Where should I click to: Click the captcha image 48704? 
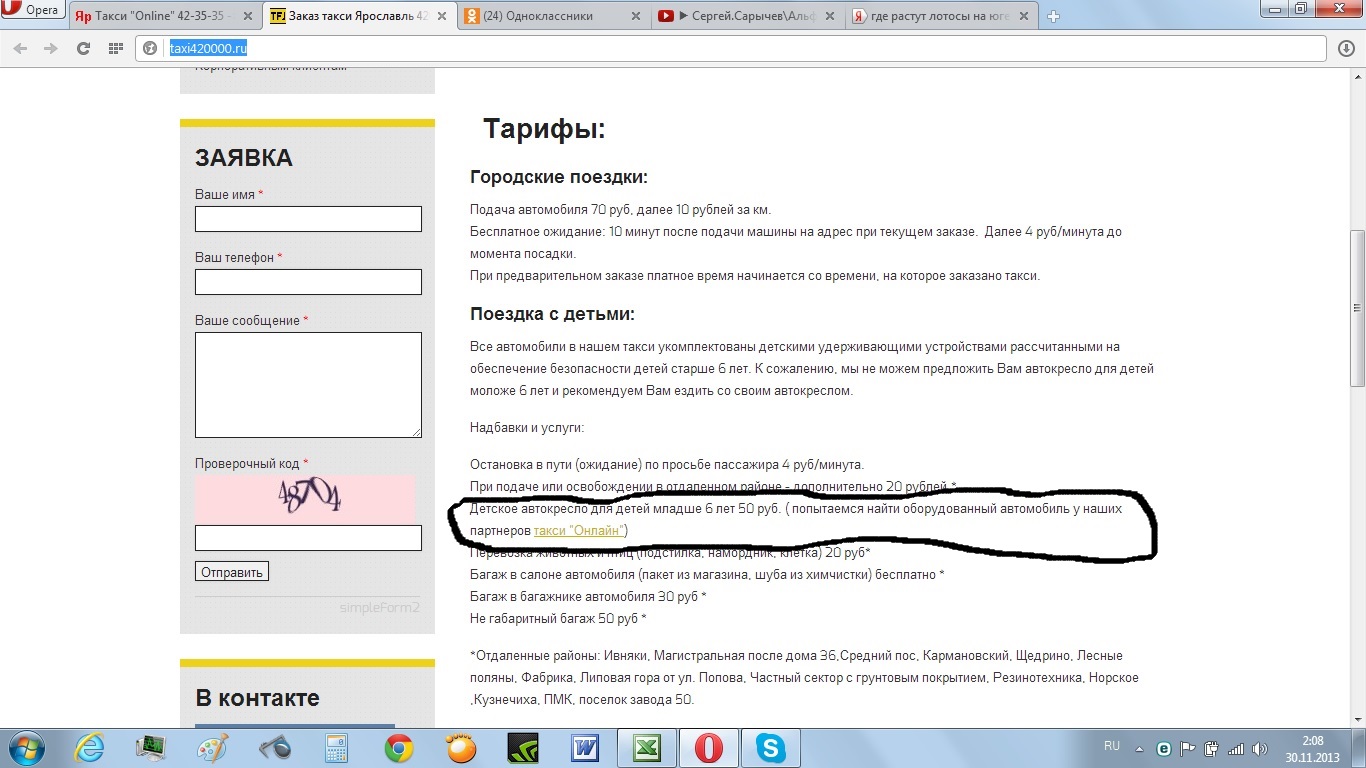pyautogui.click(x=305, y=498)
